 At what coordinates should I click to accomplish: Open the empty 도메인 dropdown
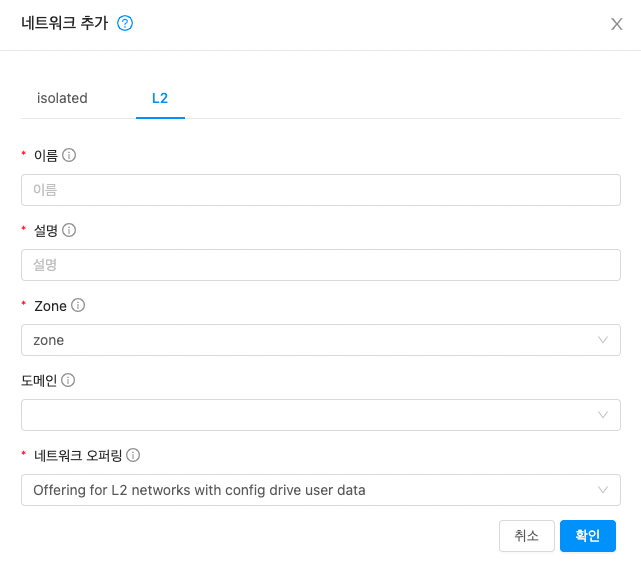(x=321, y=415)
